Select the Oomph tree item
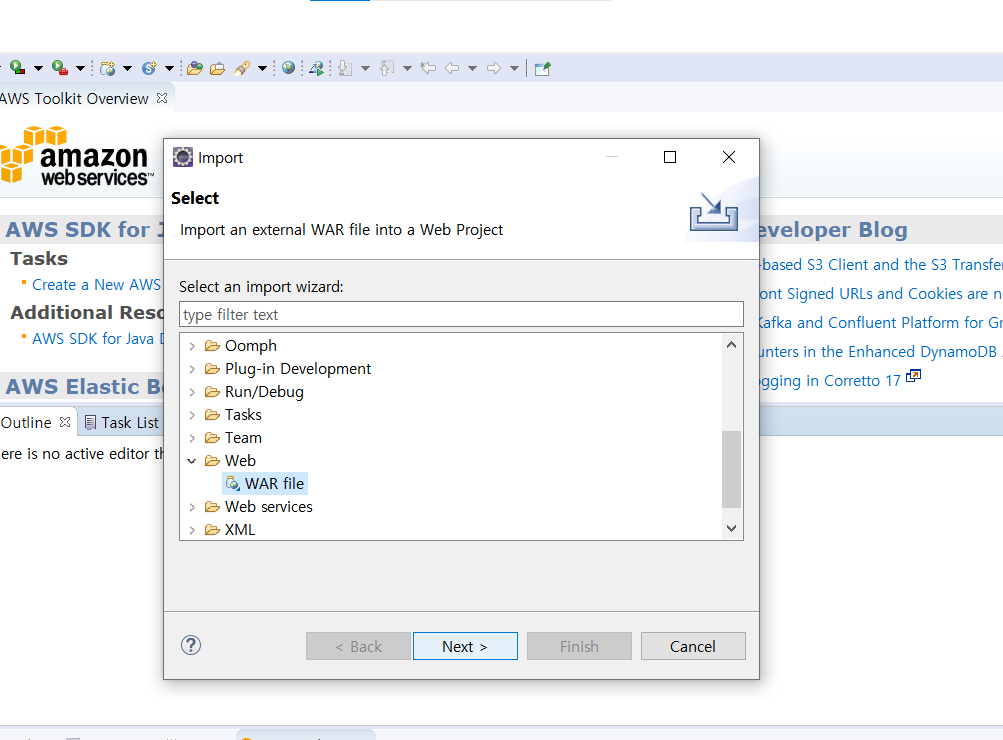 (x=241, y=346)
